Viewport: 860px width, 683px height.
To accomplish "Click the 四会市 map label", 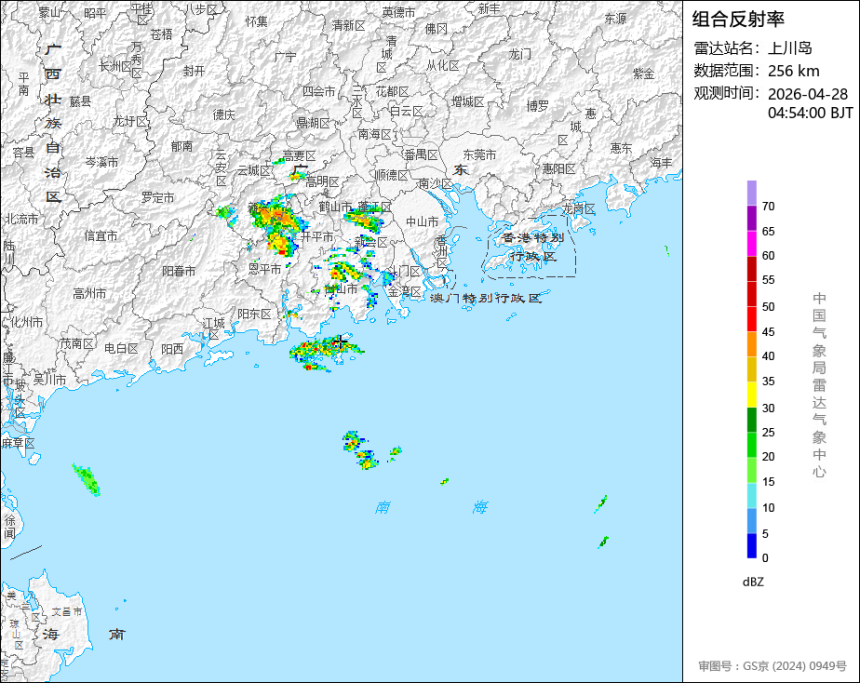I will point(319,91).
